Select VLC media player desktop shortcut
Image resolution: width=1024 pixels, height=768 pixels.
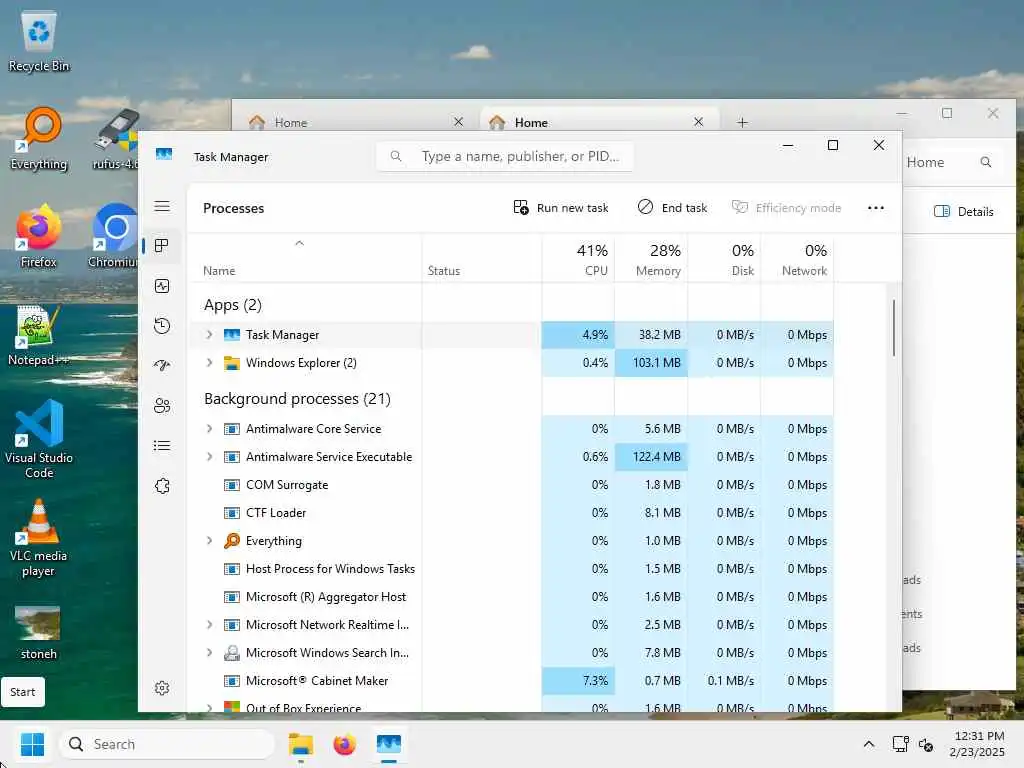coord(39,538)
